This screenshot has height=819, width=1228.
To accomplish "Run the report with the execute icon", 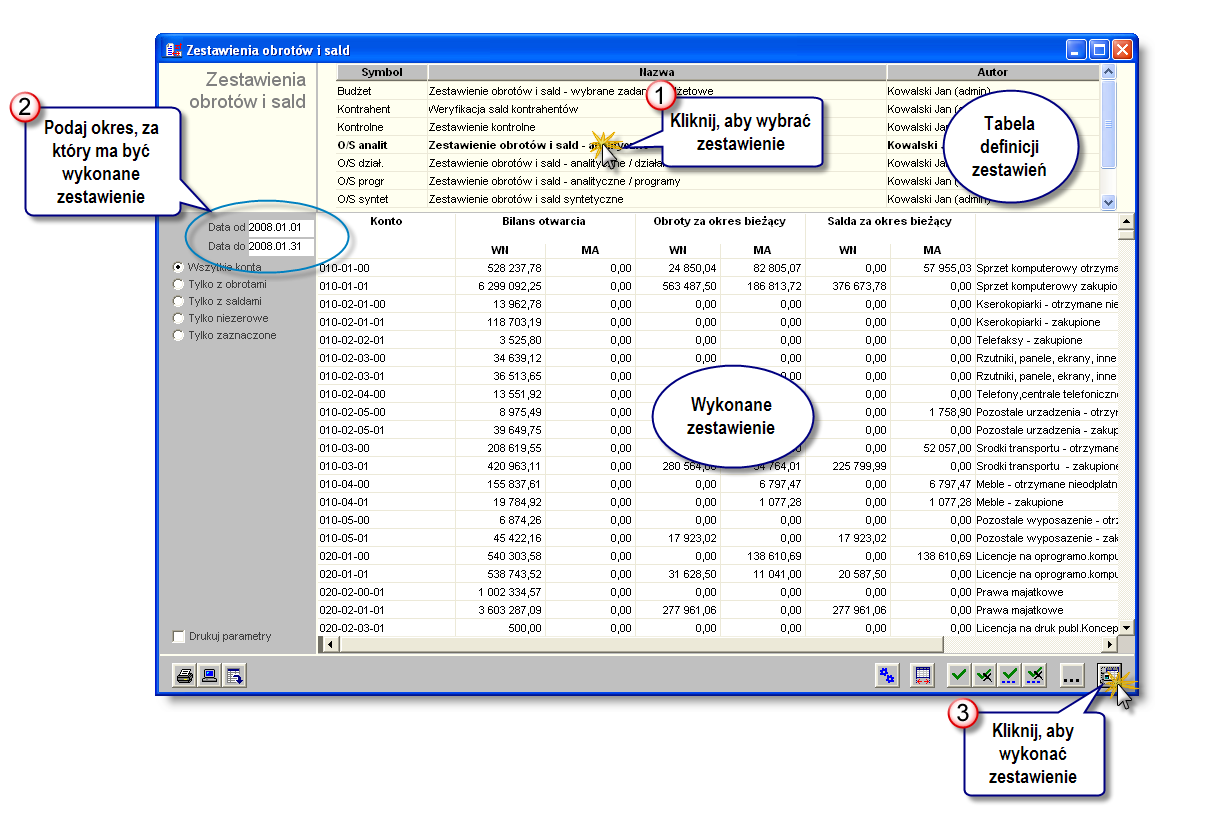I will 1110,676.
